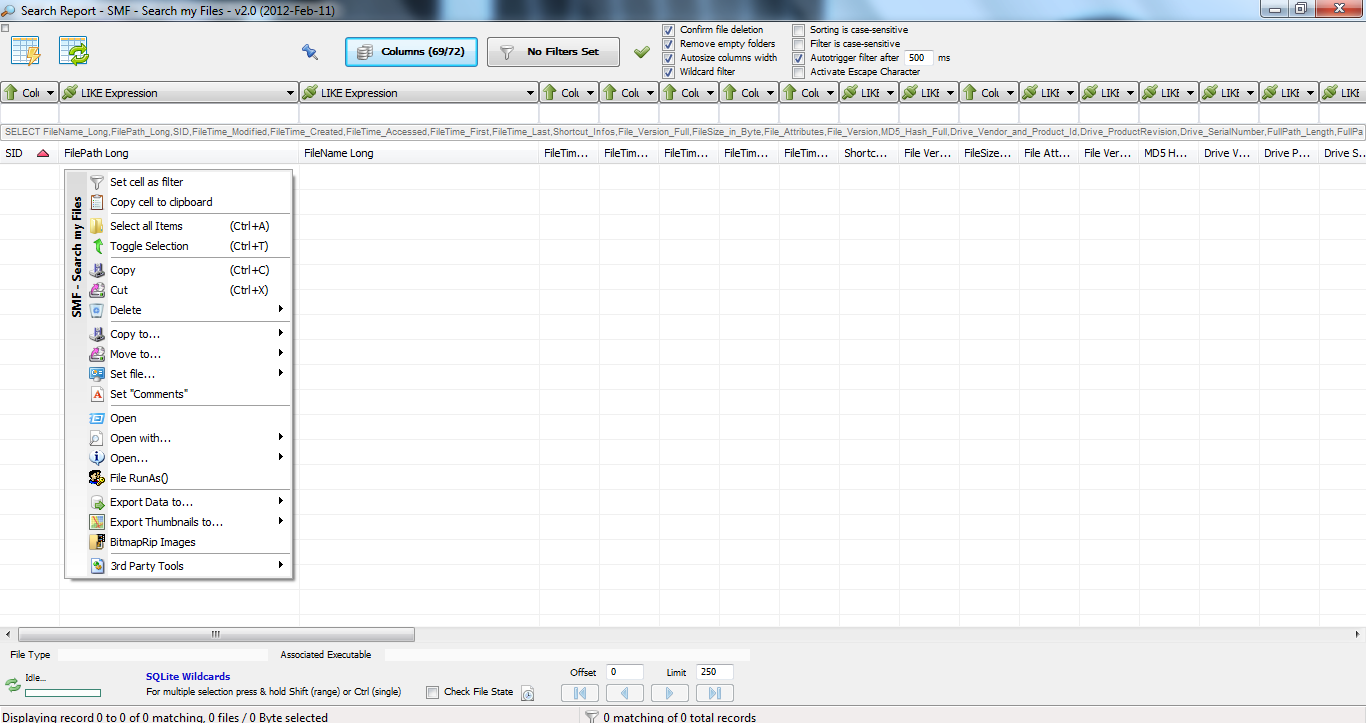Click the green refresh icon near Idle
The width and height of the screenshot is (1366, 723).
coord(13,685)
